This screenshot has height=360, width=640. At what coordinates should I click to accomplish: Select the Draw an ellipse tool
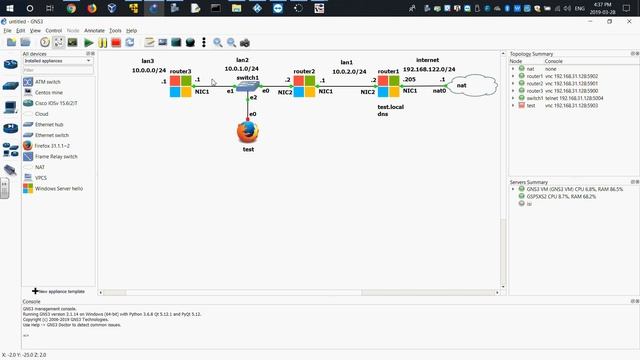click(190, 42)
